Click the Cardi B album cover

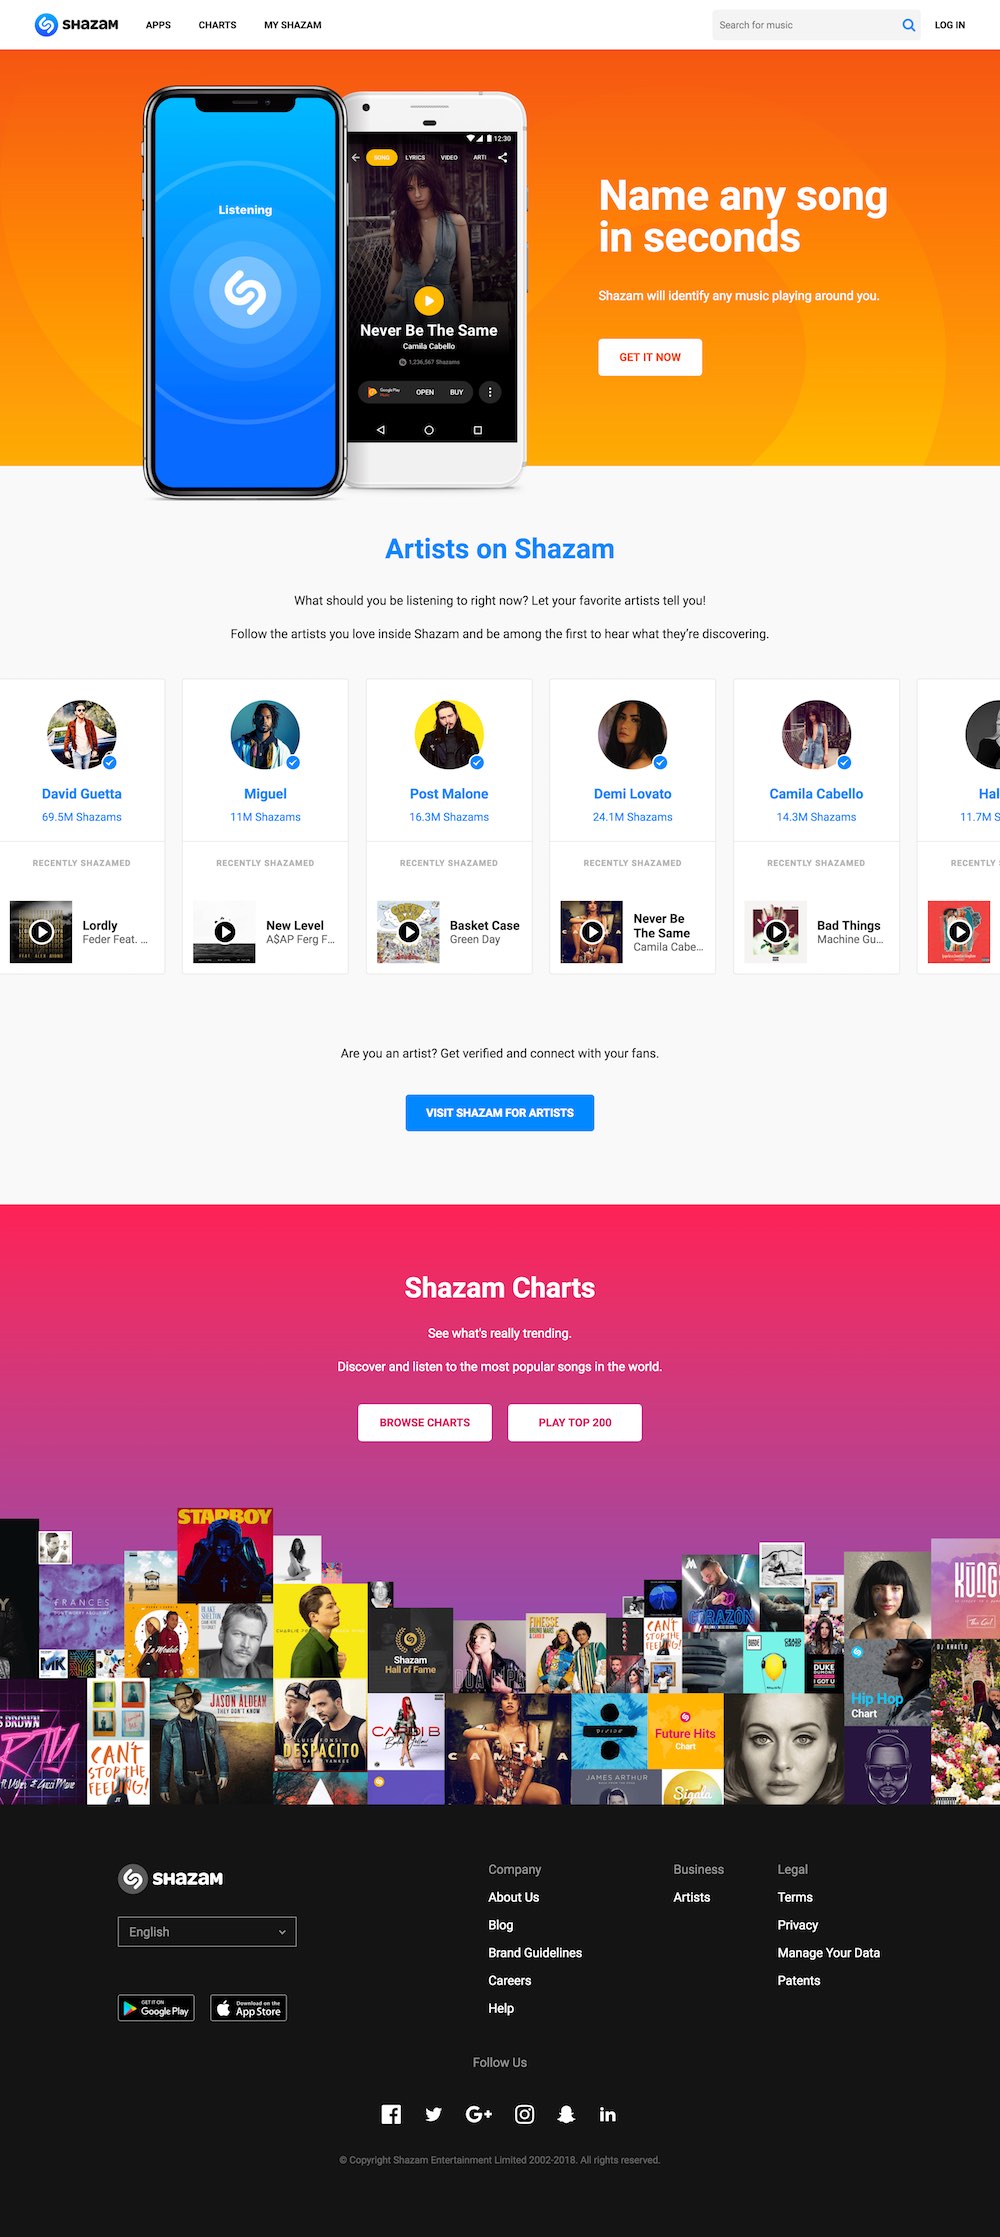[x=406, y=1733]
